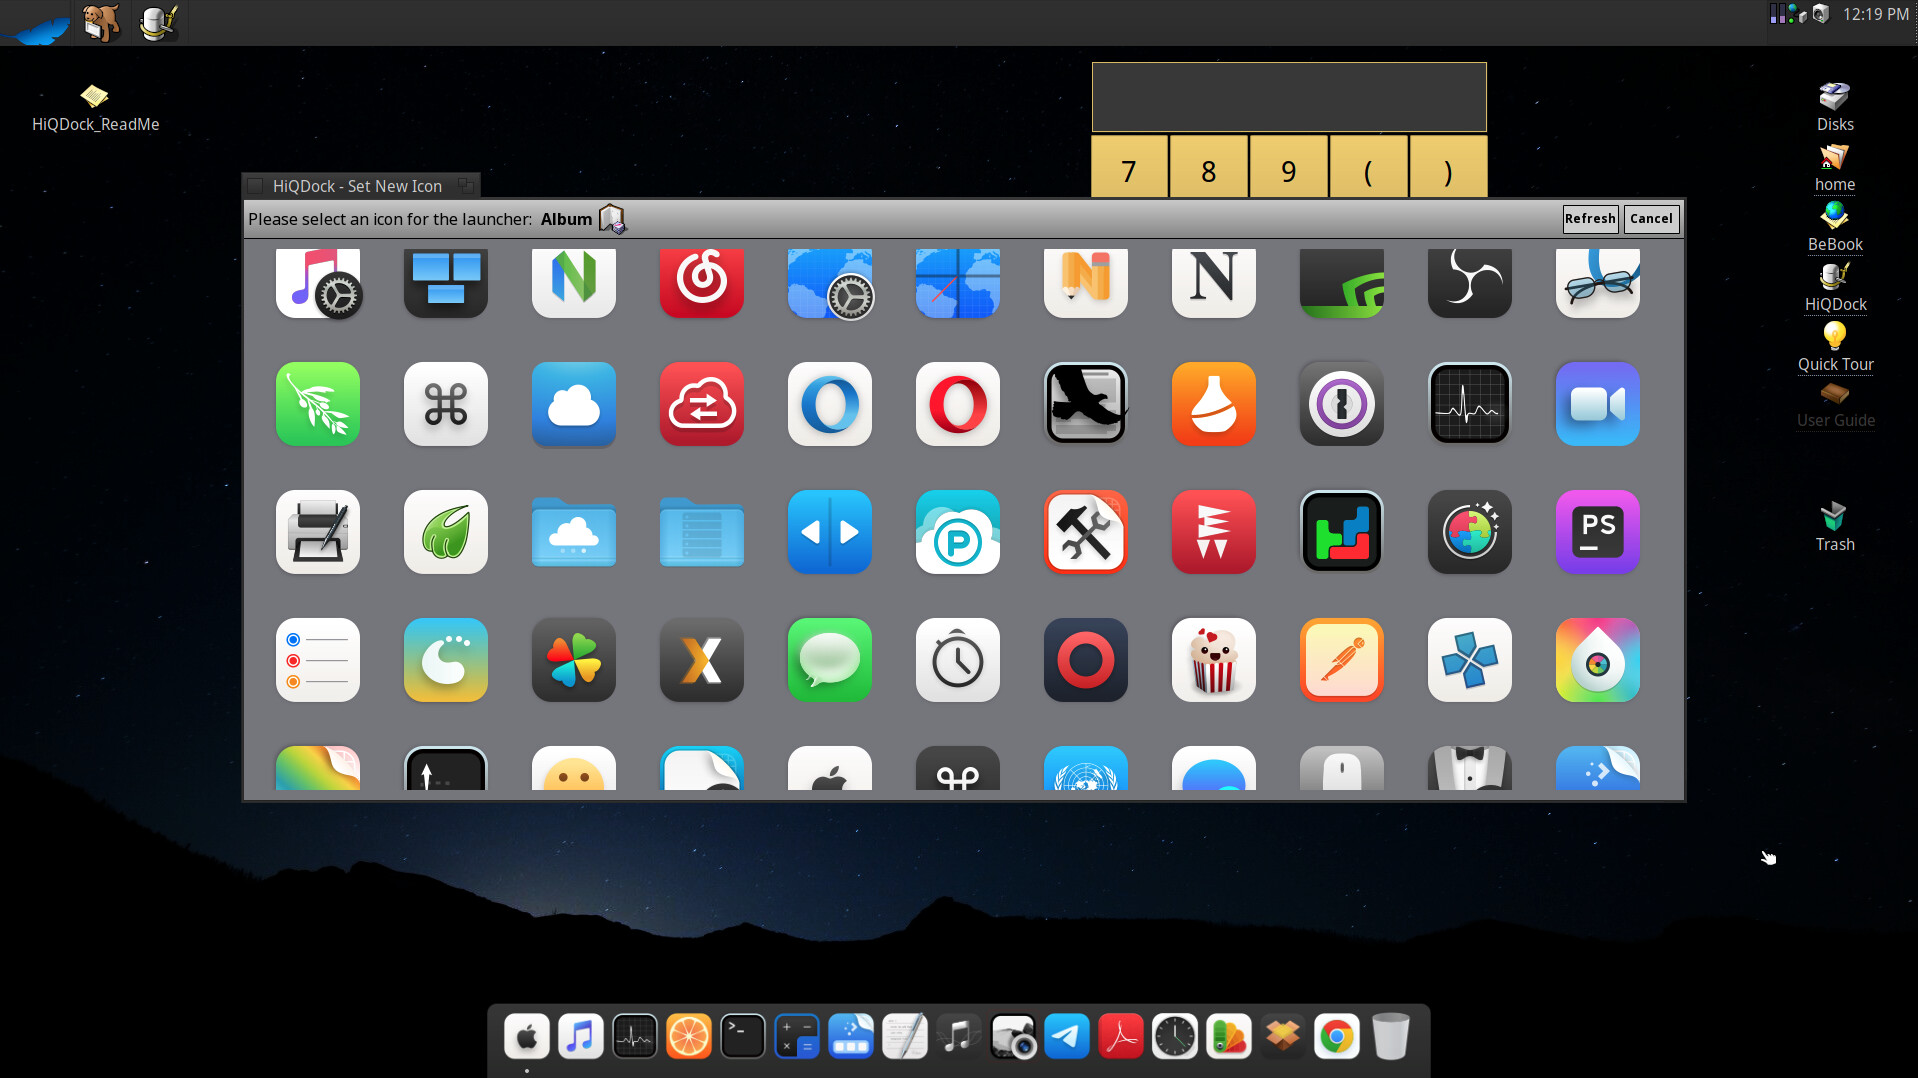The image size is (1918, 1078).
Task: Select the Opera browser red O icon
Action: [957, 404]
